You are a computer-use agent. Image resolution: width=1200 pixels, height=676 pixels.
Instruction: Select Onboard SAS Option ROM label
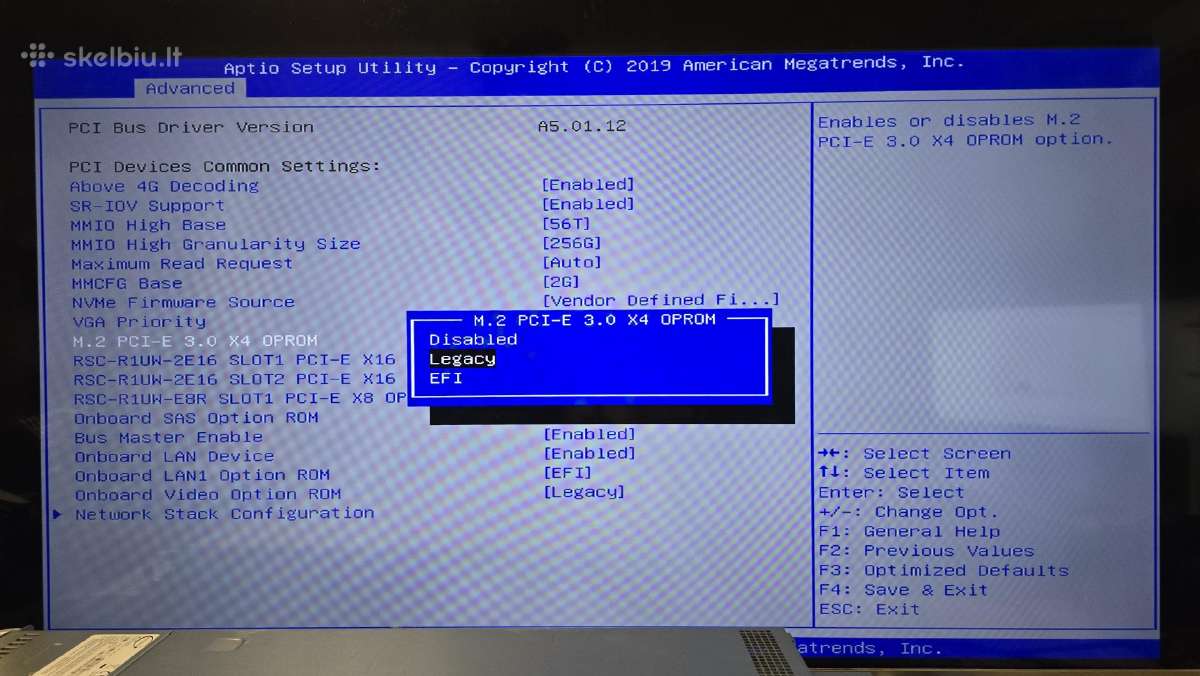click(x=196, y=418)
